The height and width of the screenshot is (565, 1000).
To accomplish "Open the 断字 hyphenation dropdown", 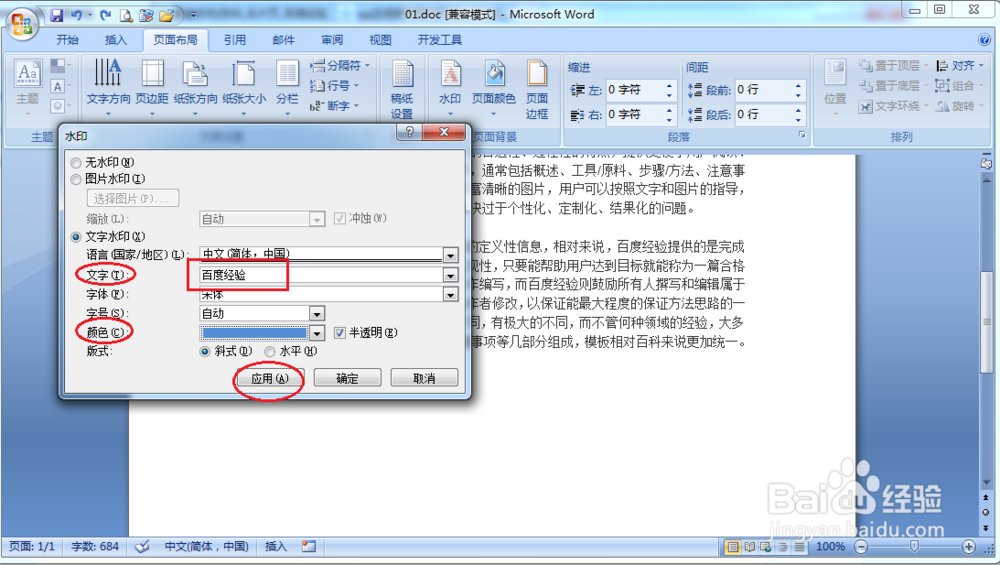I will (x=335, y=106).
